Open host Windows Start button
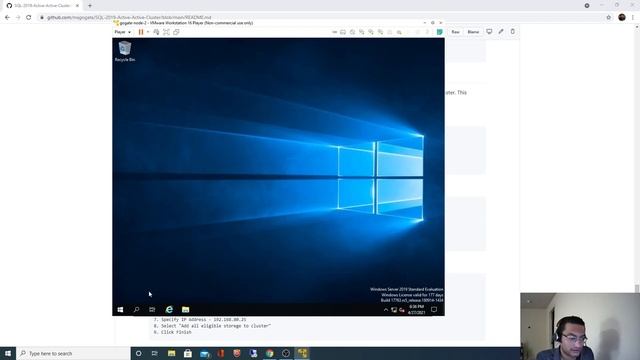 8,353
